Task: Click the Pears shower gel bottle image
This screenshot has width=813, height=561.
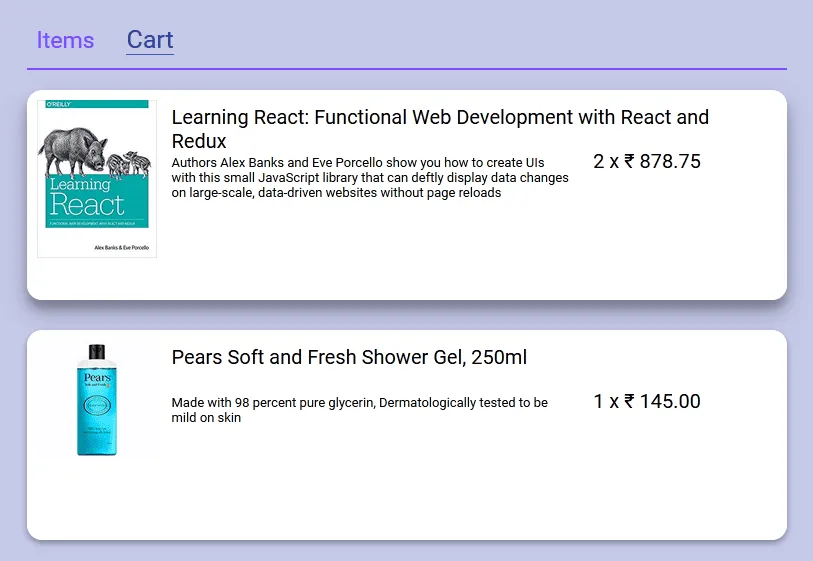Action: click(x=97, y=400)
